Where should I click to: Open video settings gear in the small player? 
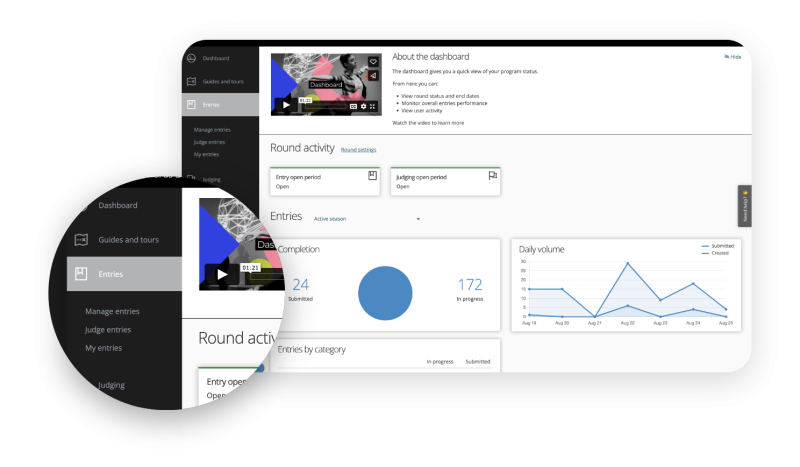pyautogui.click(x=363, y=105)
